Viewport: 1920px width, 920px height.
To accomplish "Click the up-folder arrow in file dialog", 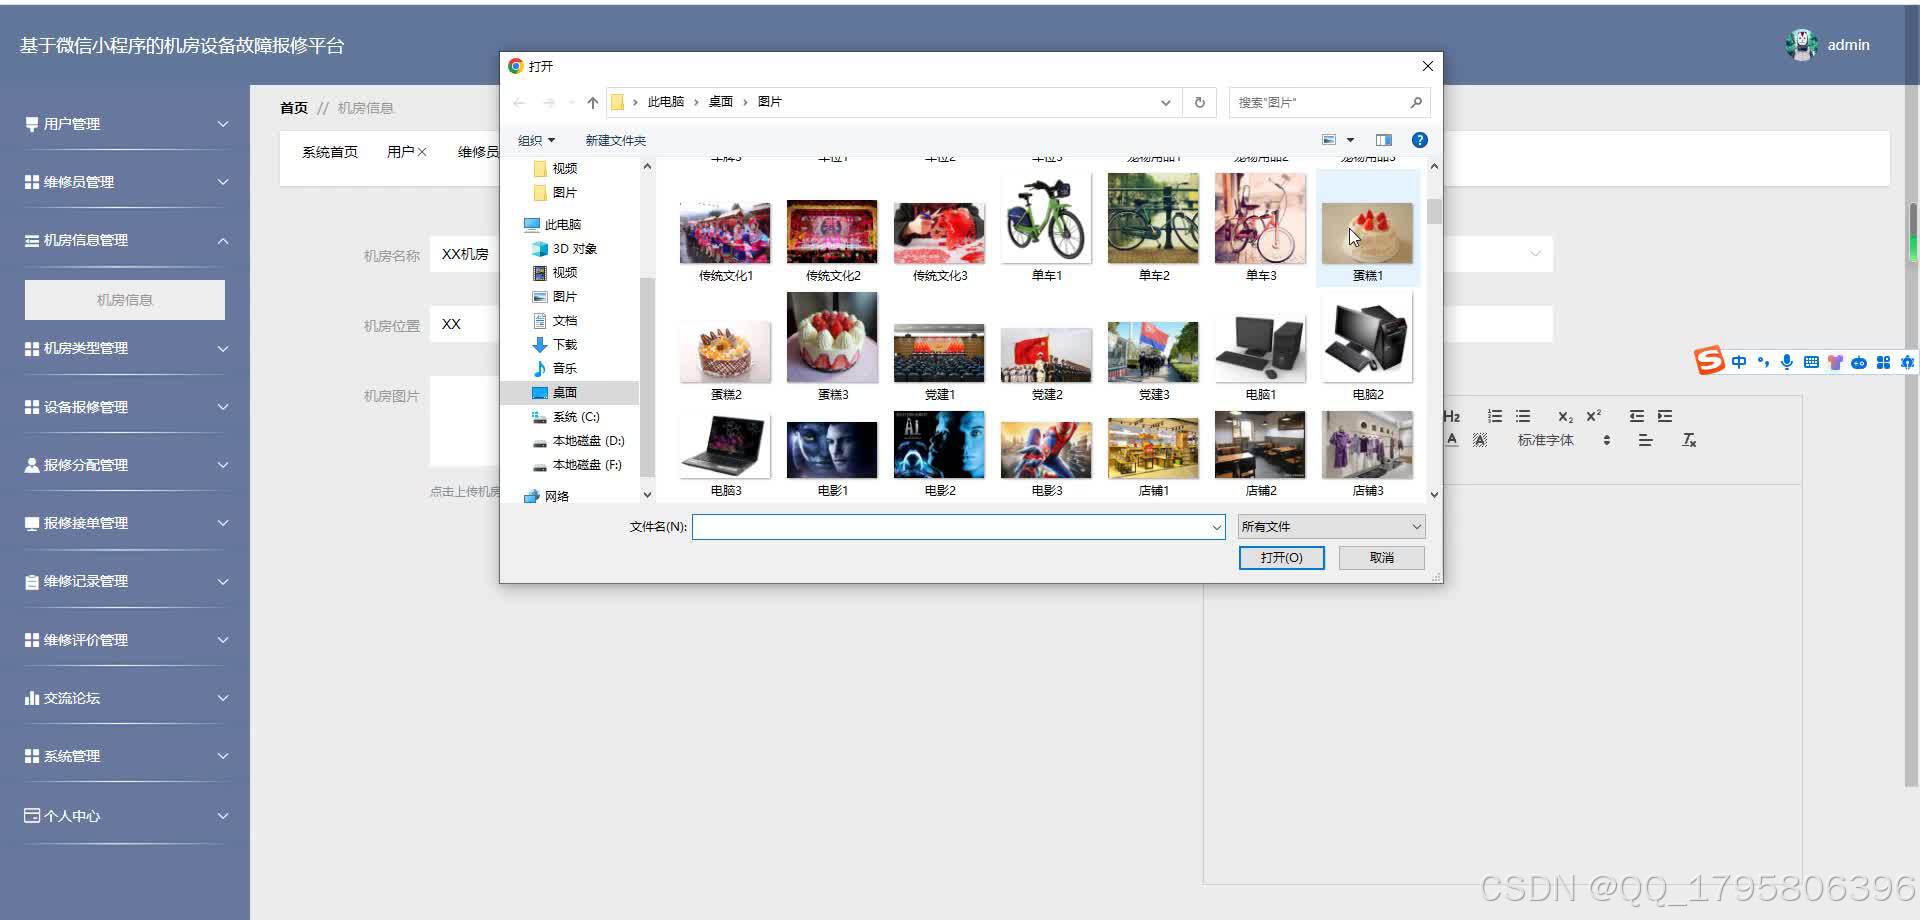I will tap(592, 102).
